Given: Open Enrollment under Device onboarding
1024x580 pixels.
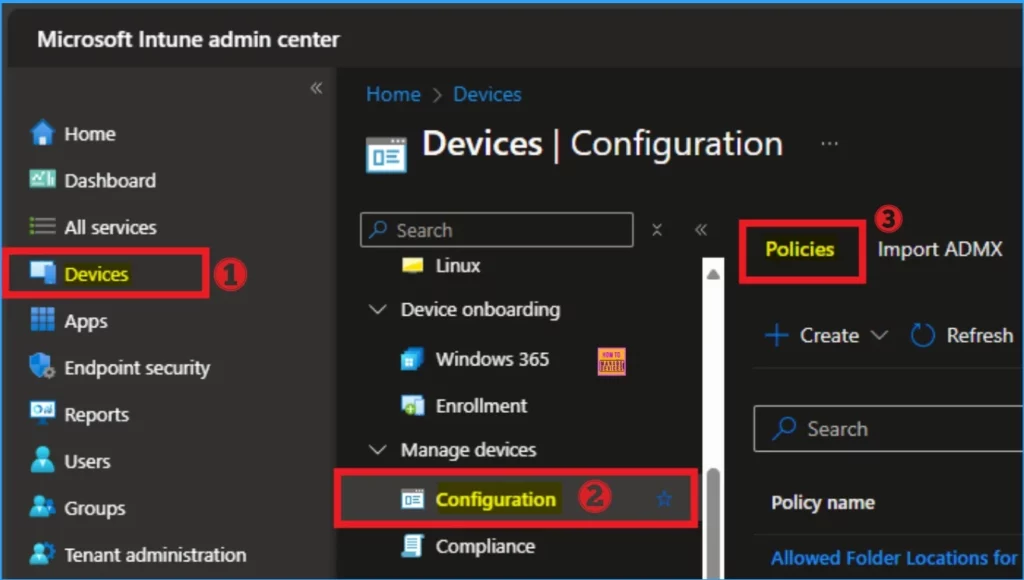Looking at the screenshot, I should click(x=464, y=406).
